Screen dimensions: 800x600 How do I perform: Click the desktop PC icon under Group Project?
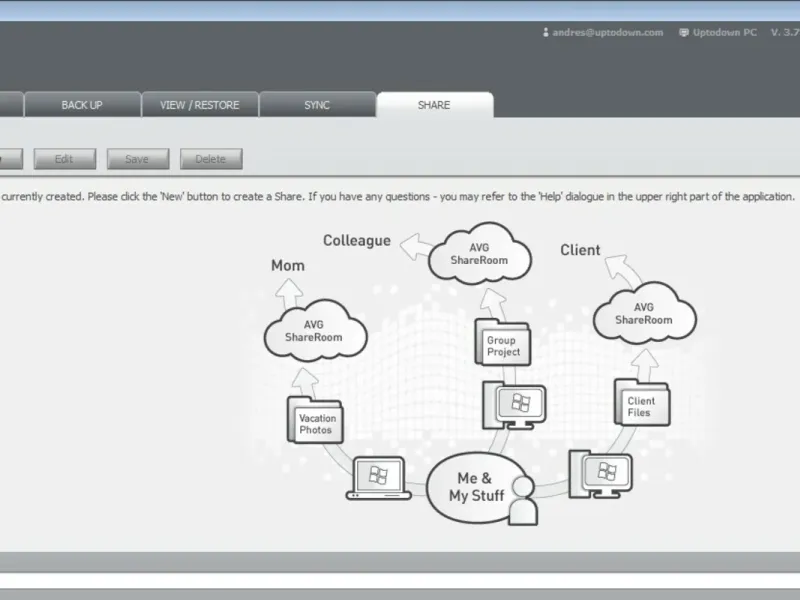coord(514,406)
